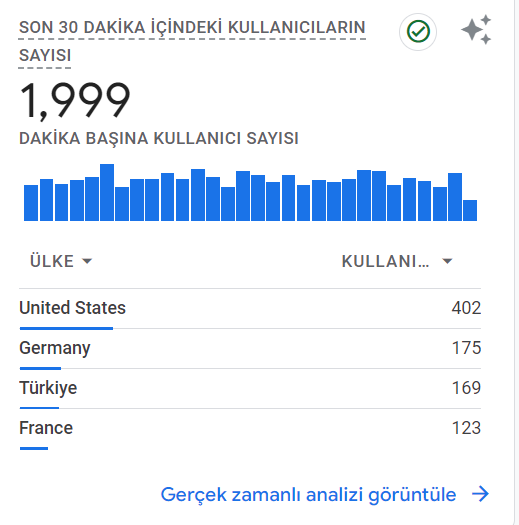This screenshot has height=525, width=519.
Task: Click the Germany blue progress bar
Action: [x=40, y=368]
